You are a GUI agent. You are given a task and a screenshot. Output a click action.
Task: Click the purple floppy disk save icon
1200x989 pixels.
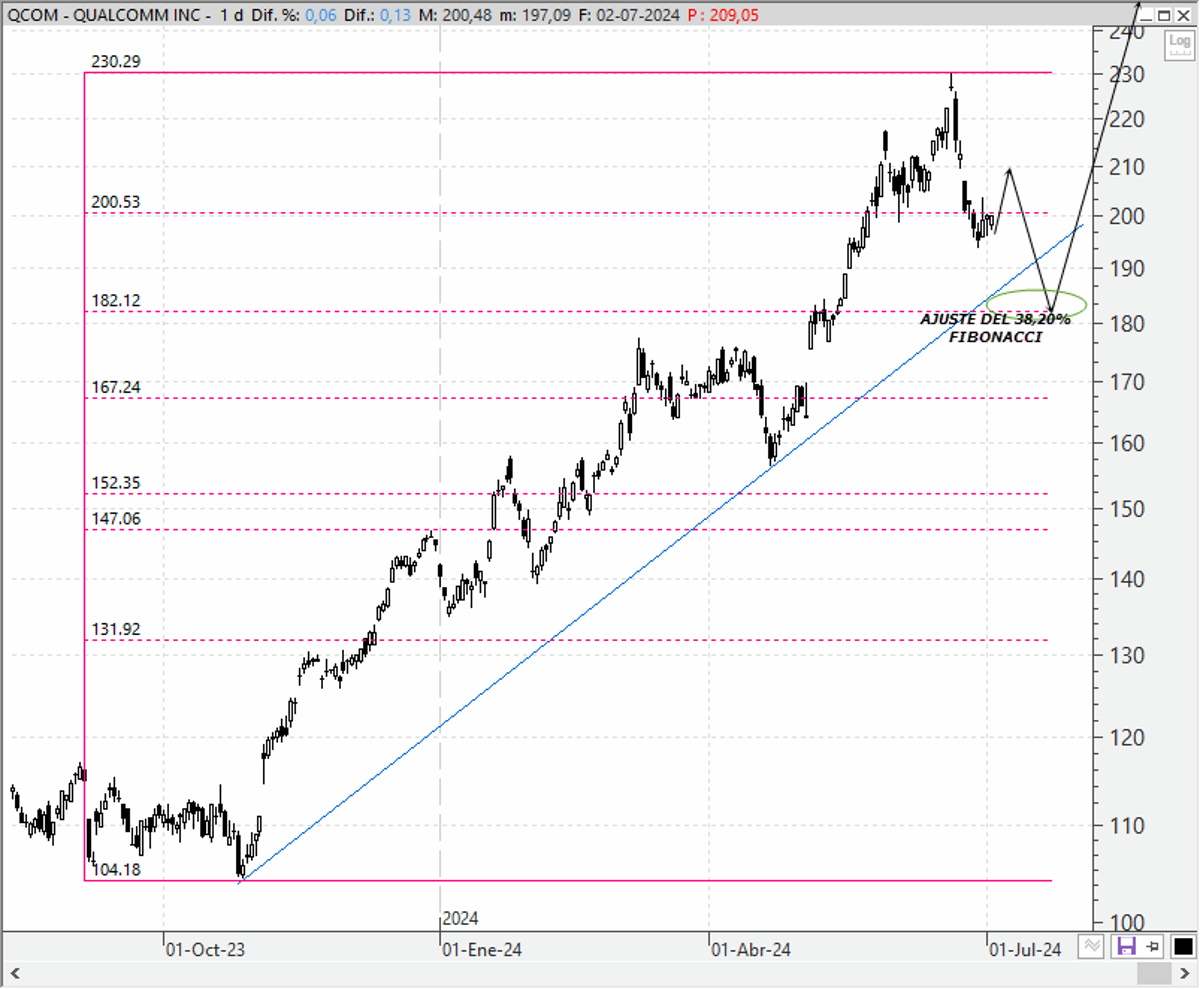click(x=1127, y=946)
